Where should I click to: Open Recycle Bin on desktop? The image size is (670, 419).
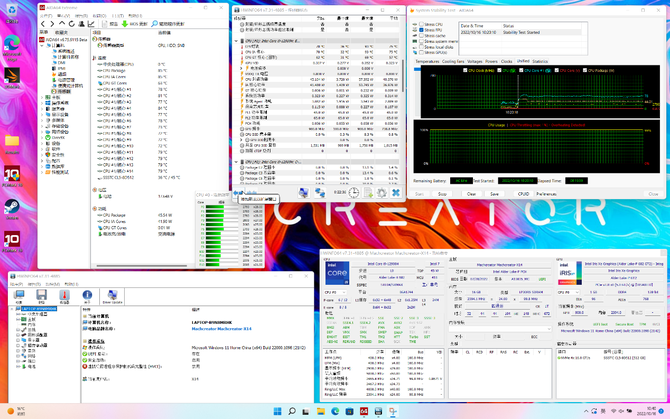click(12, 11)
